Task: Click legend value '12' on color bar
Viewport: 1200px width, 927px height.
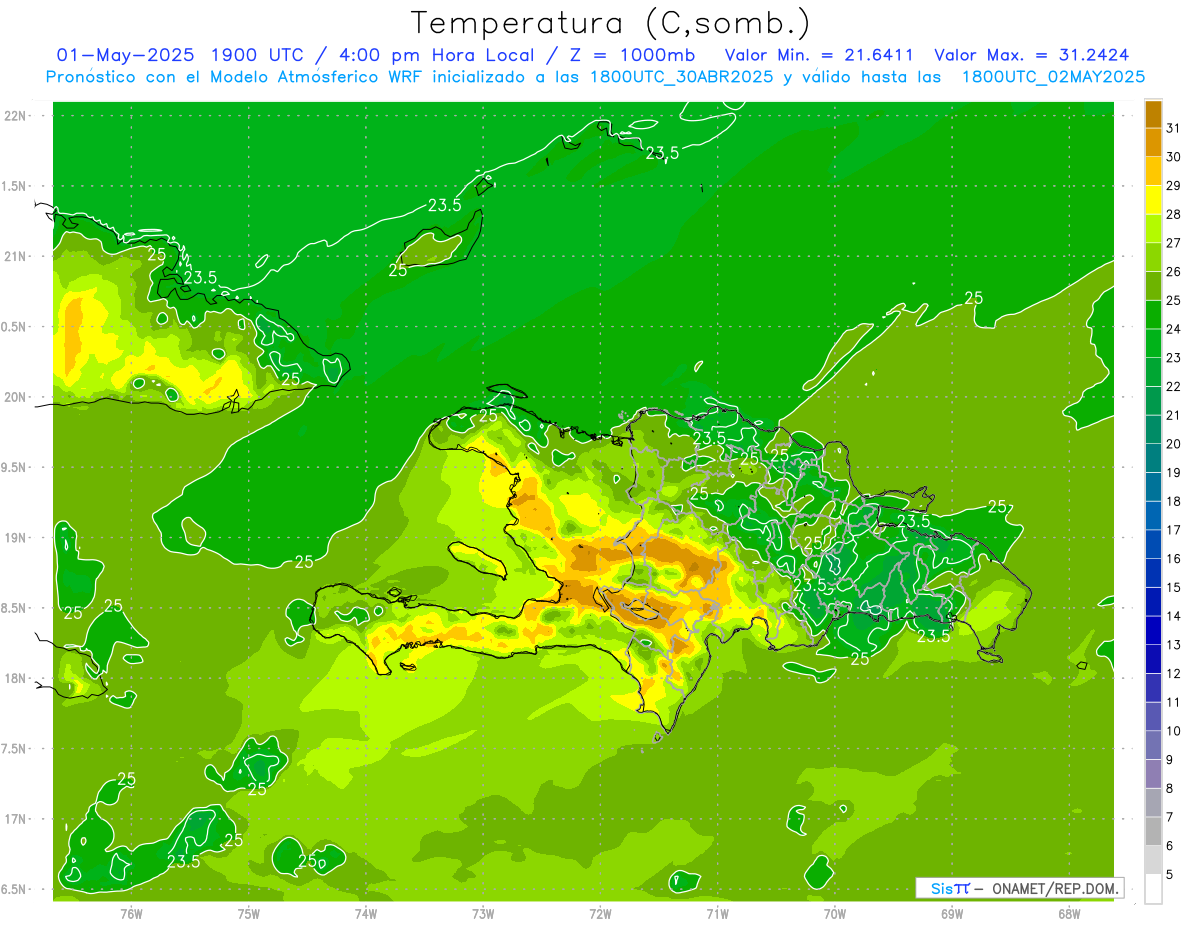Action: (x=1173, y=673)
